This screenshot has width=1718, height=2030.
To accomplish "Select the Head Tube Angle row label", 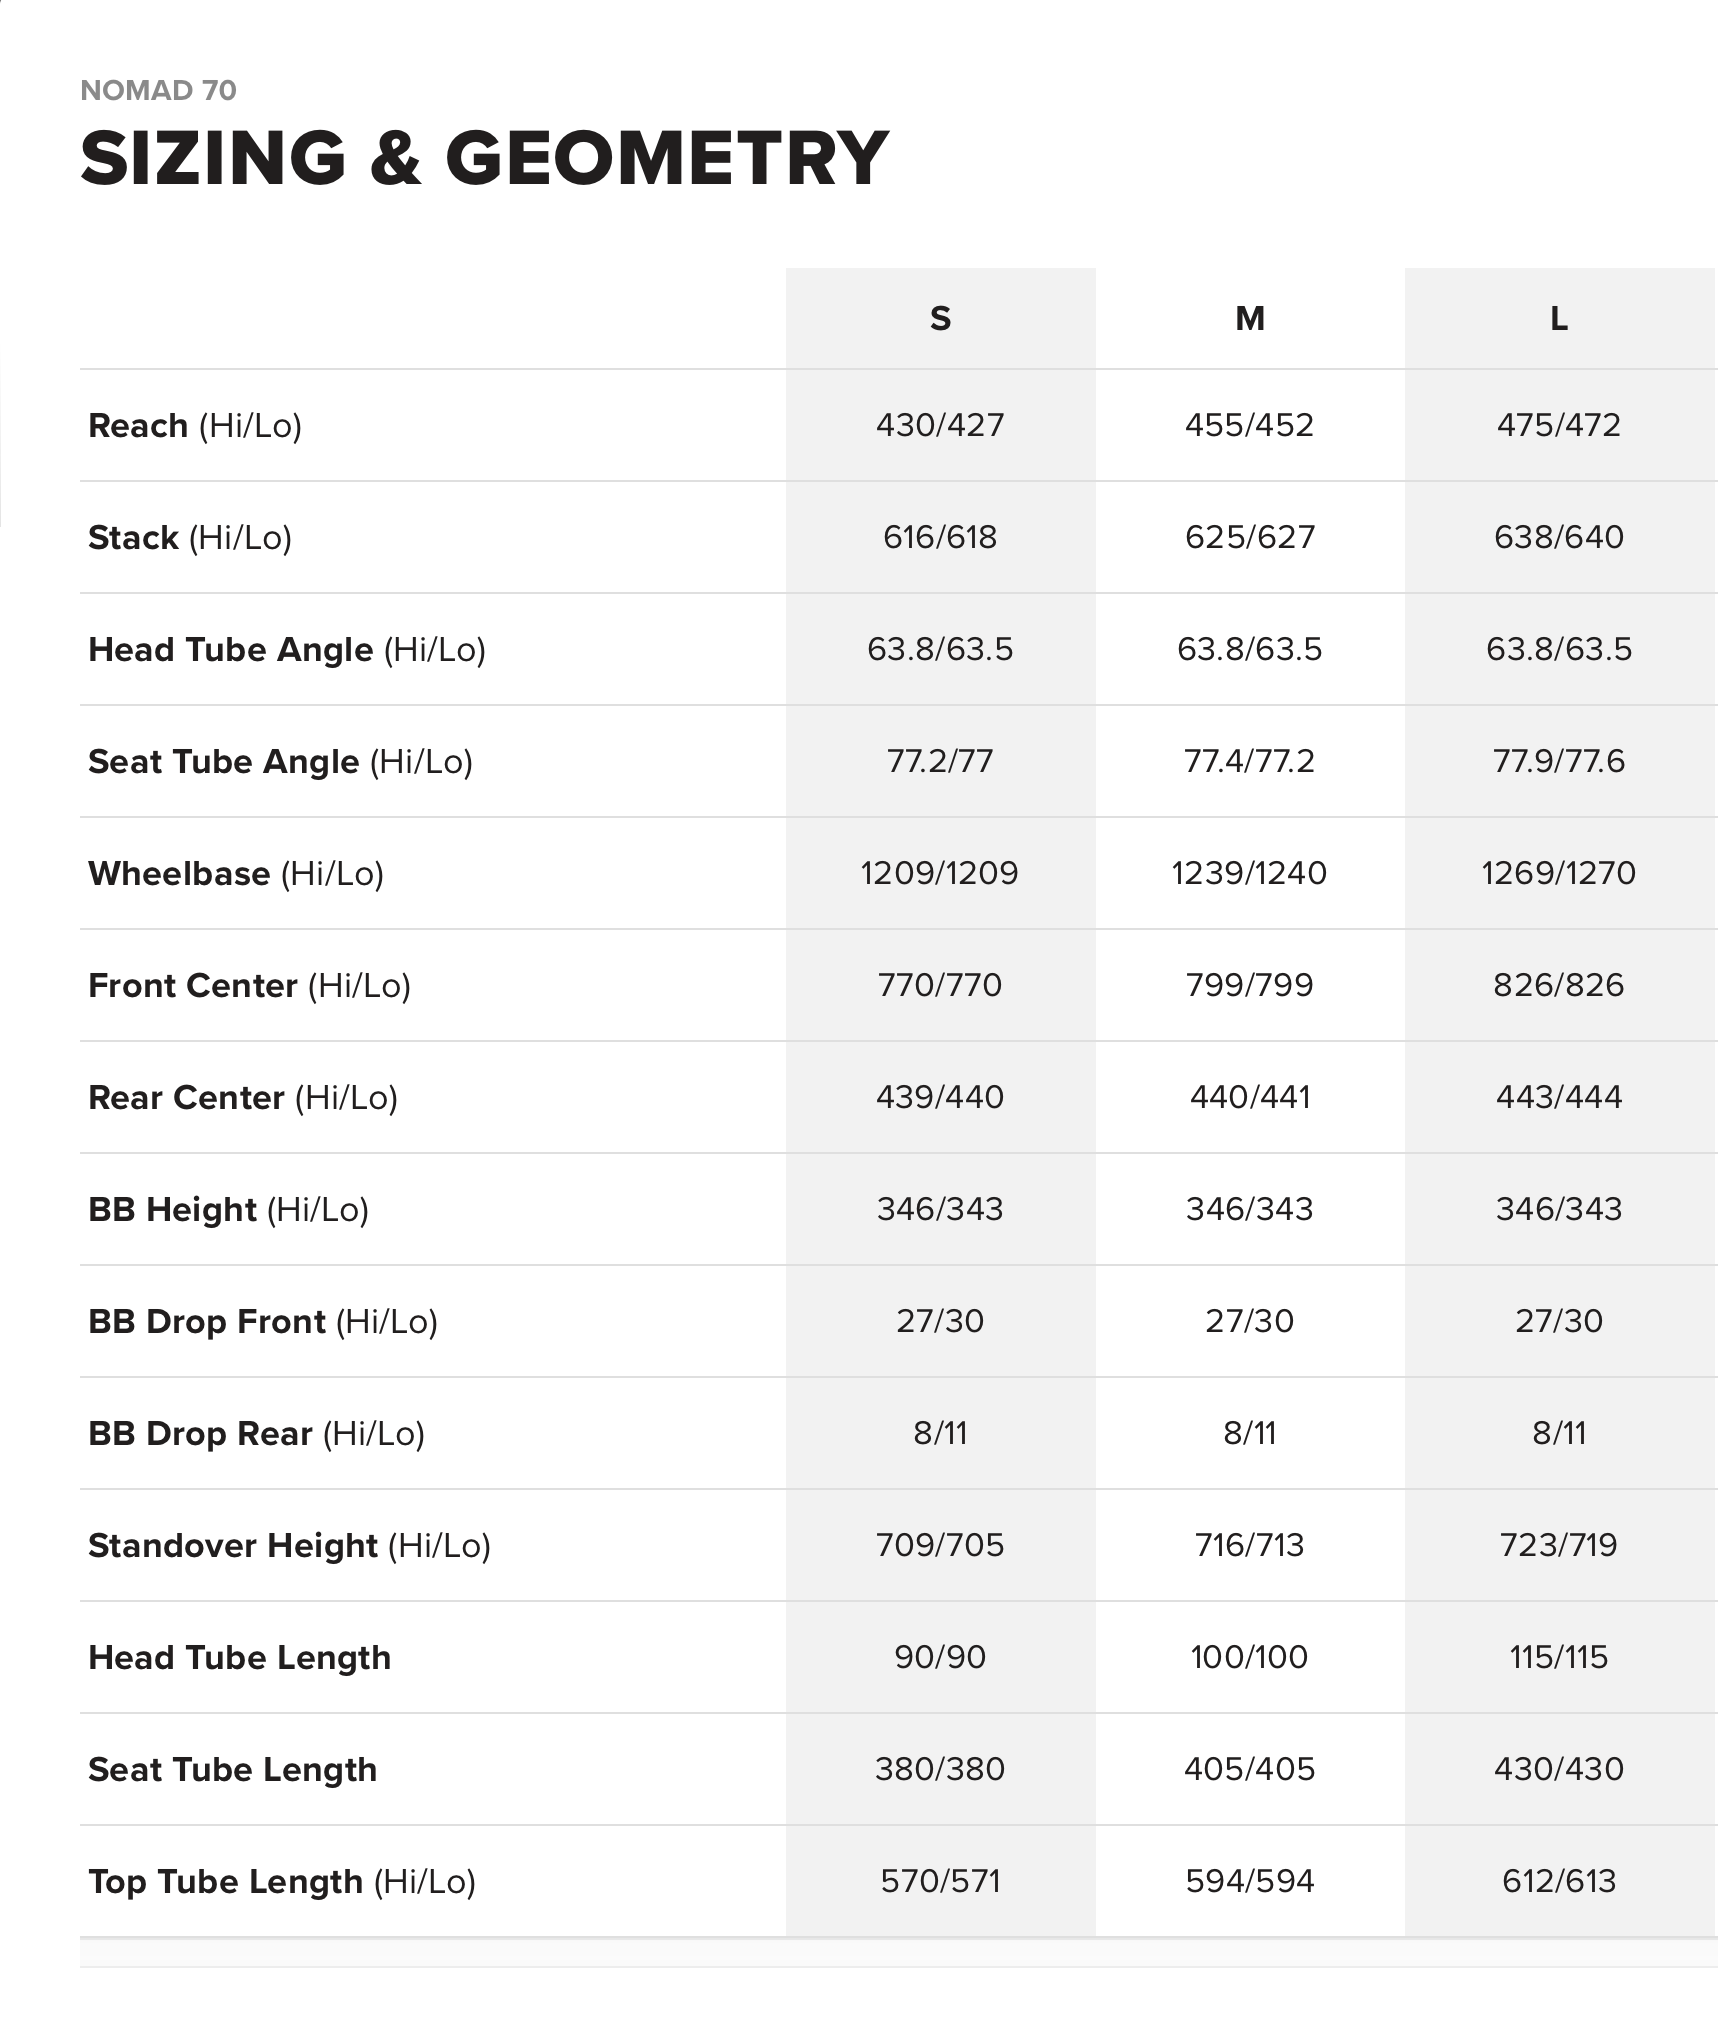I will 287,650.
